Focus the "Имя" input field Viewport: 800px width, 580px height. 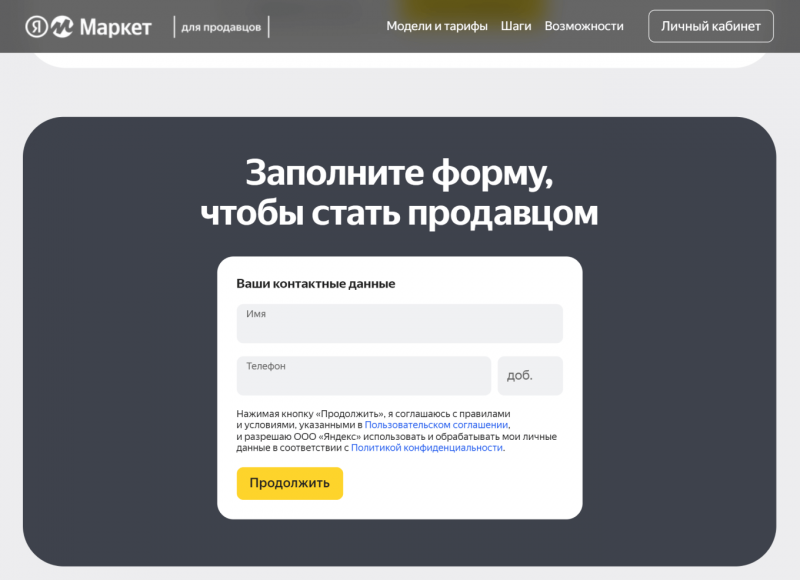pyautogui.click(x=399, y=323)
